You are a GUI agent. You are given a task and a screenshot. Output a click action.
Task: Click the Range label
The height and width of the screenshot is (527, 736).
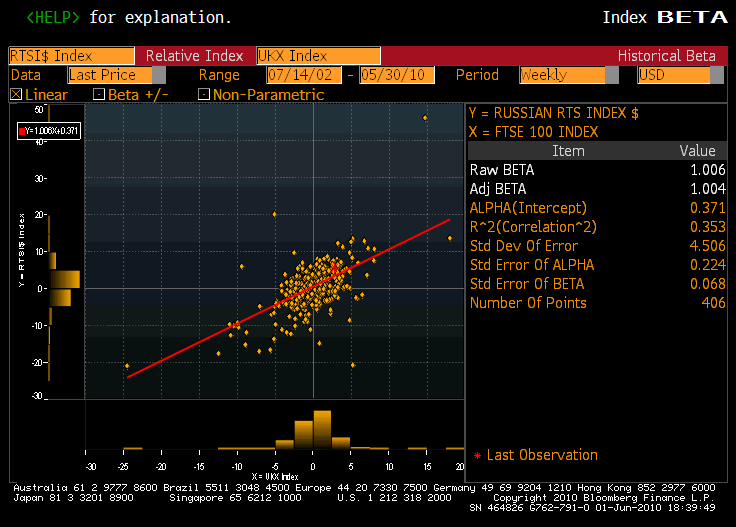coord(219,75)
